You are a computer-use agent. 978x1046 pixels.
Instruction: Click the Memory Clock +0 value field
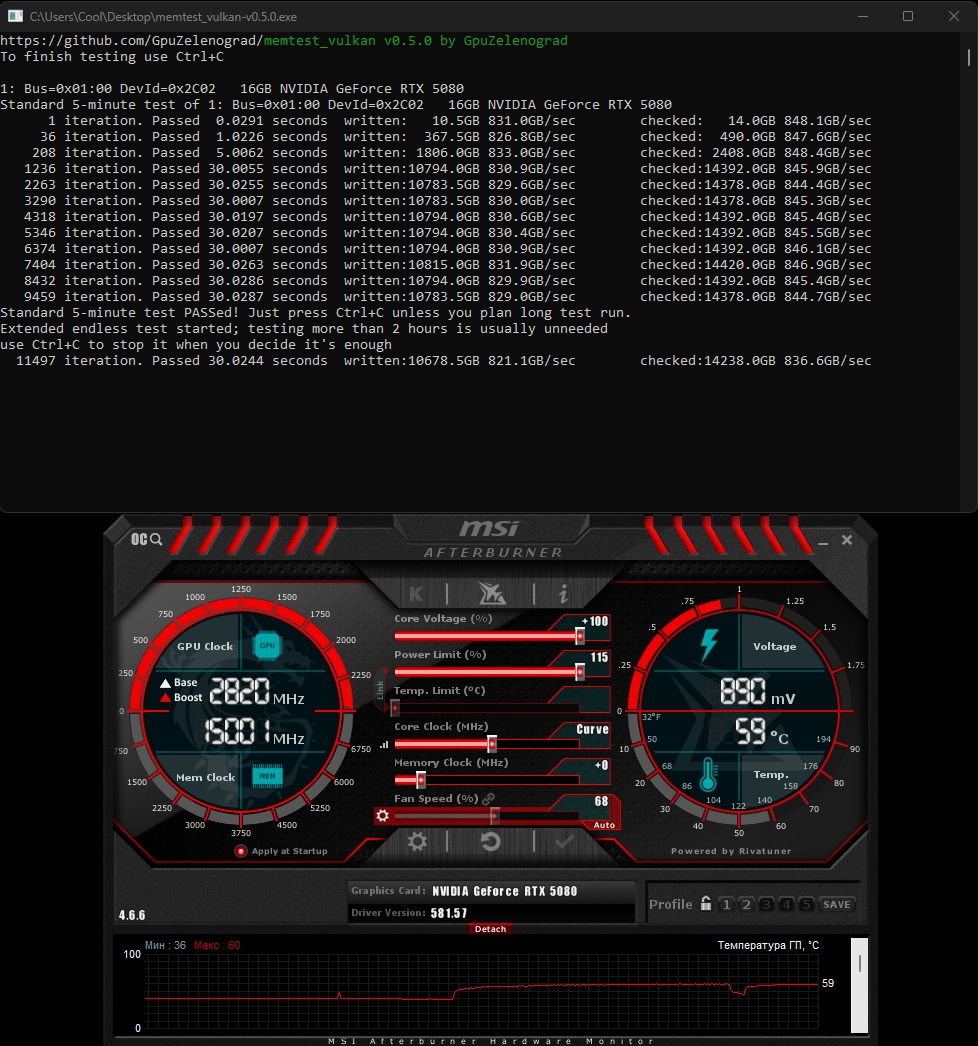[x=601, y=765]
